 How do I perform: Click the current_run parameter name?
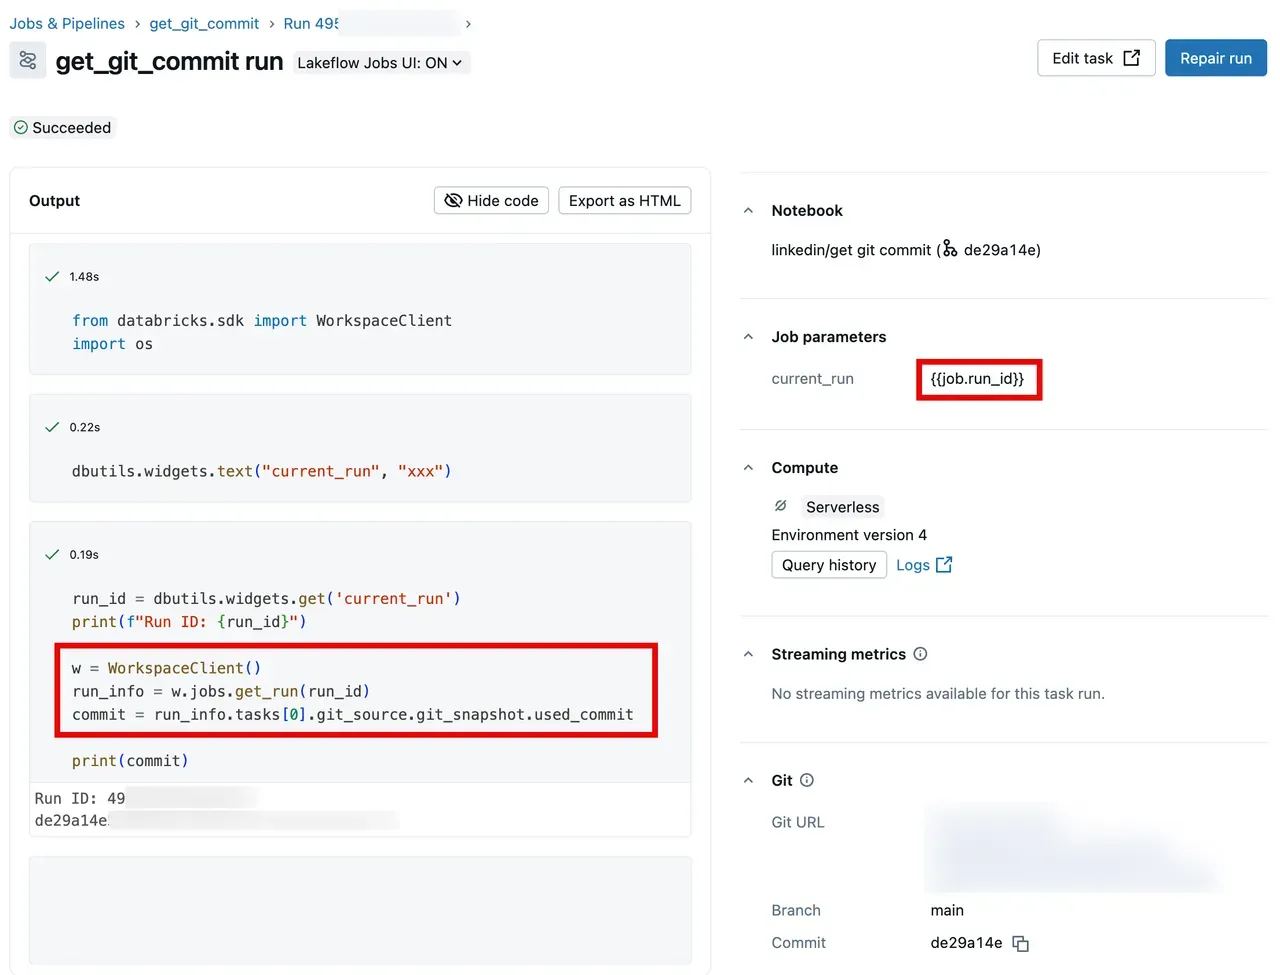[813, 379]
